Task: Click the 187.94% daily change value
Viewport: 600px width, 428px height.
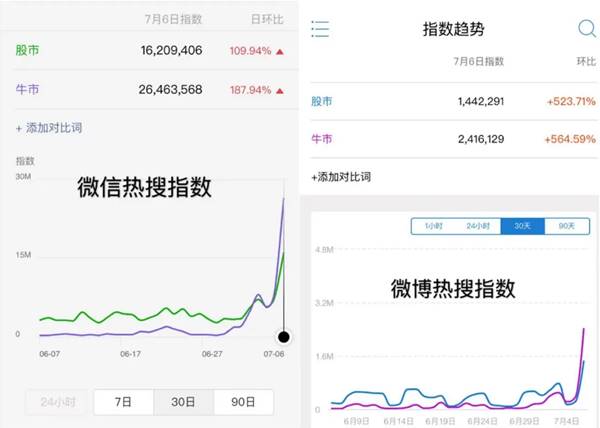Action: [x=250, y=90]
